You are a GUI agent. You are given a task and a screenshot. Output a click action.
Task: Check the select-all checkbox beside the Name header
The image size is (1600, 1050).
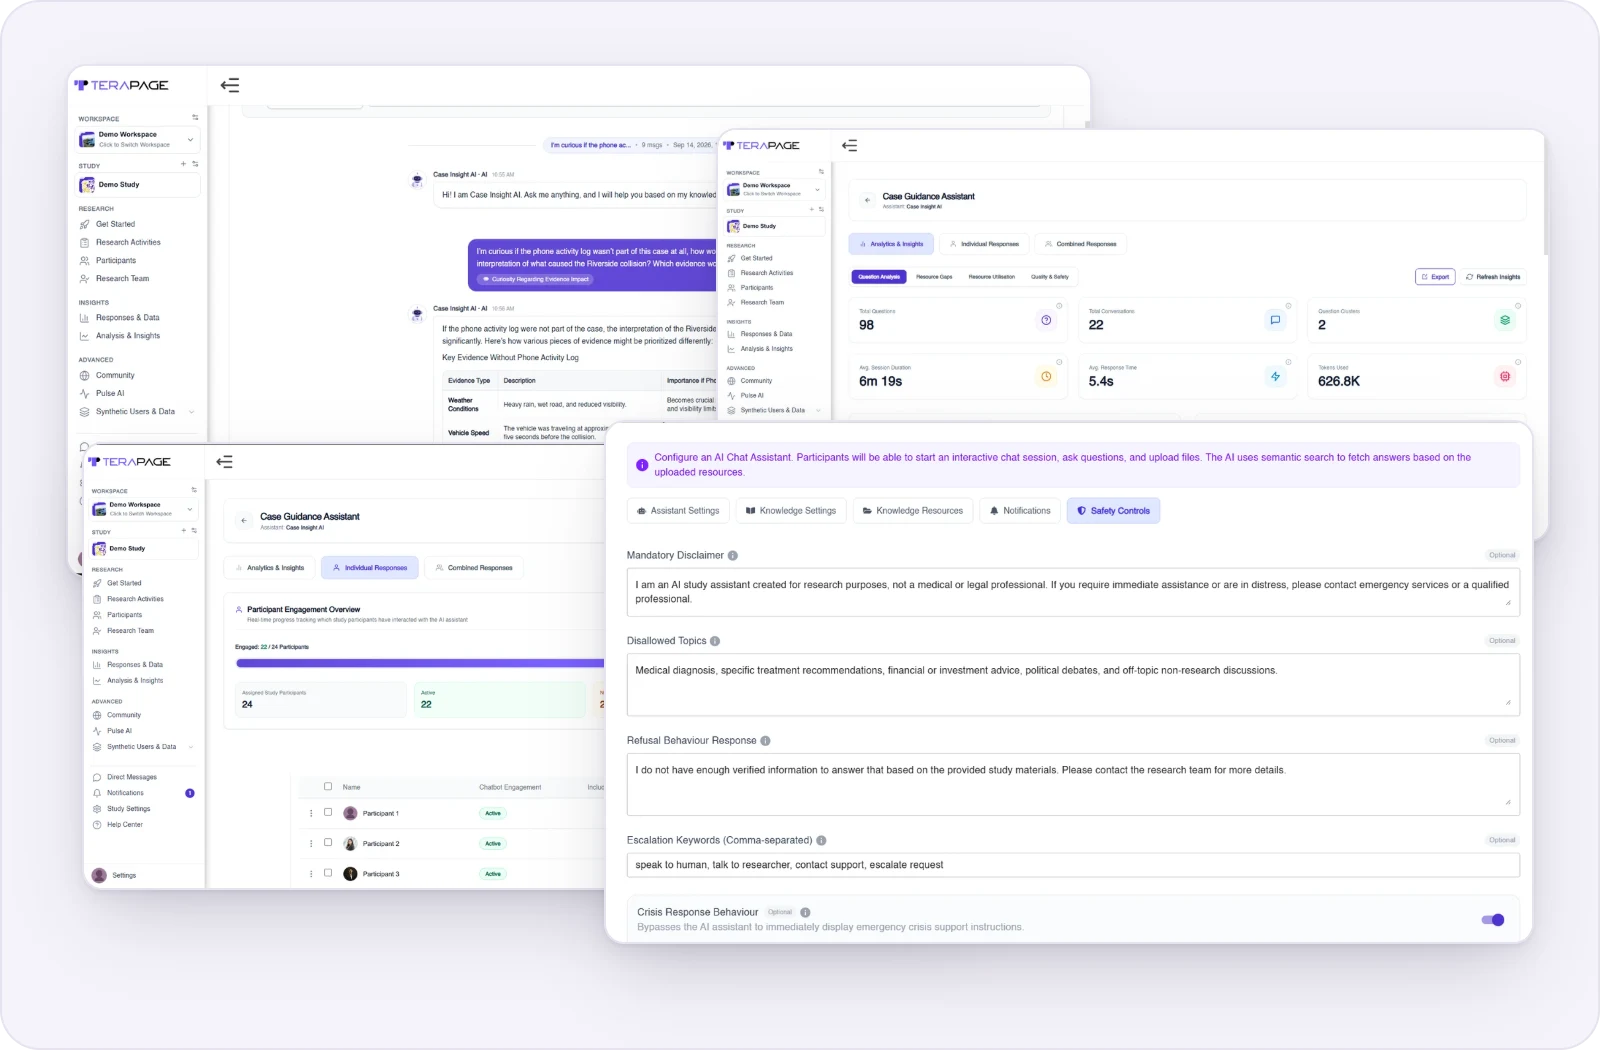[328, 787]
